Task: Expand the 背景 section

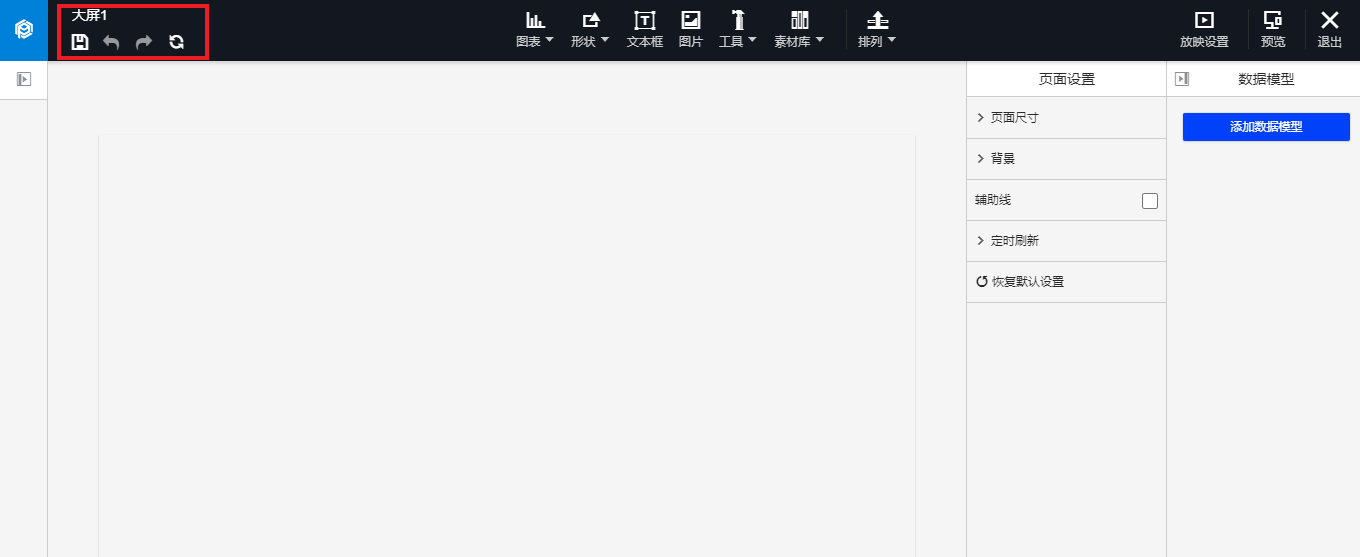Action: coord(1066,159)
